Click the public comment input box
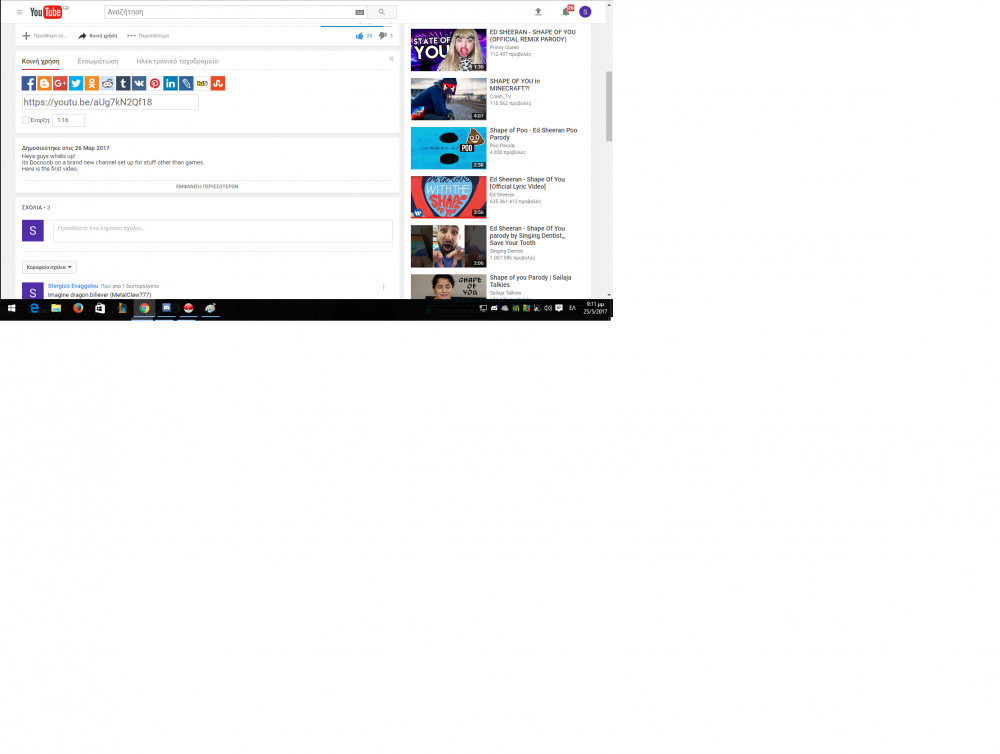1000x754 pixels. (222, 230)
